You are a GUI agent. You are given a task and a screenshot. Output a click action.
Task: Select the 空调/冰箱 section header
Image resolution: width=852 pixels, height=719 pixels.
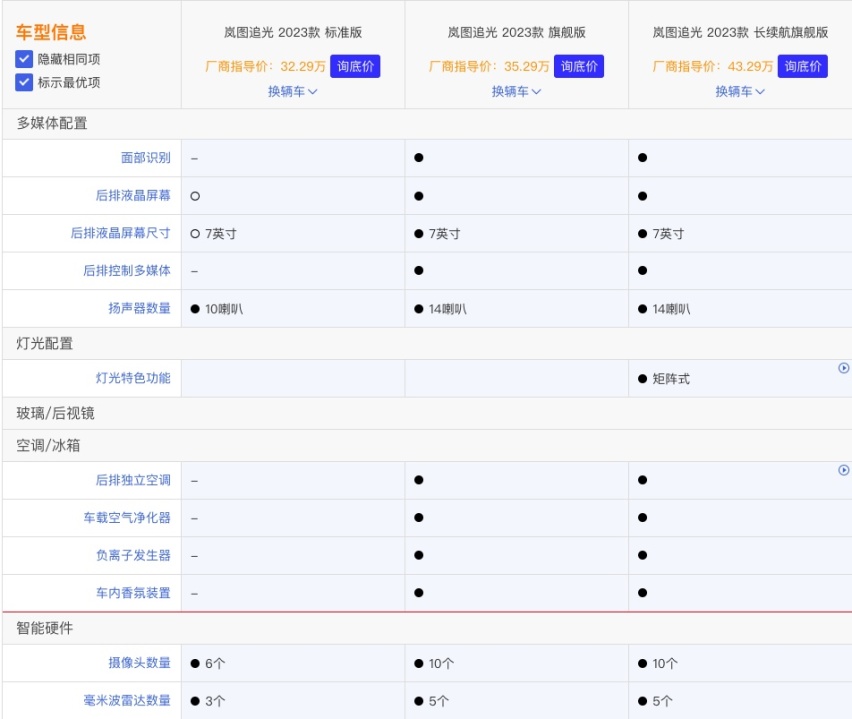(x=48, y=446)
